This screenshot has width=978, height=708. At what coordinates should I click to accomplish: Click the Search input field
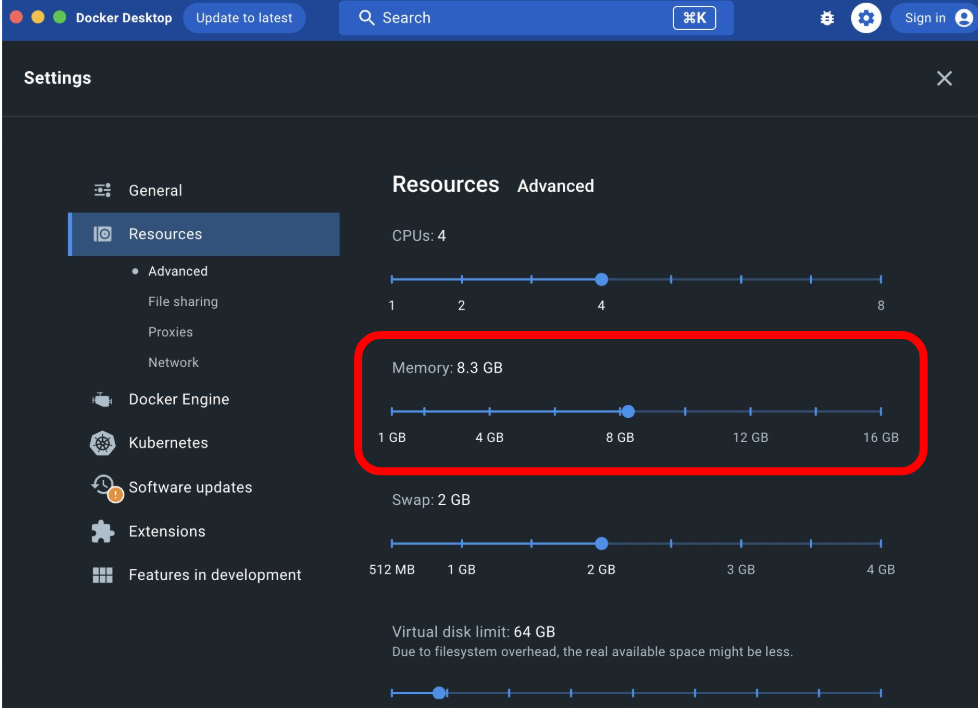[536, 17]
